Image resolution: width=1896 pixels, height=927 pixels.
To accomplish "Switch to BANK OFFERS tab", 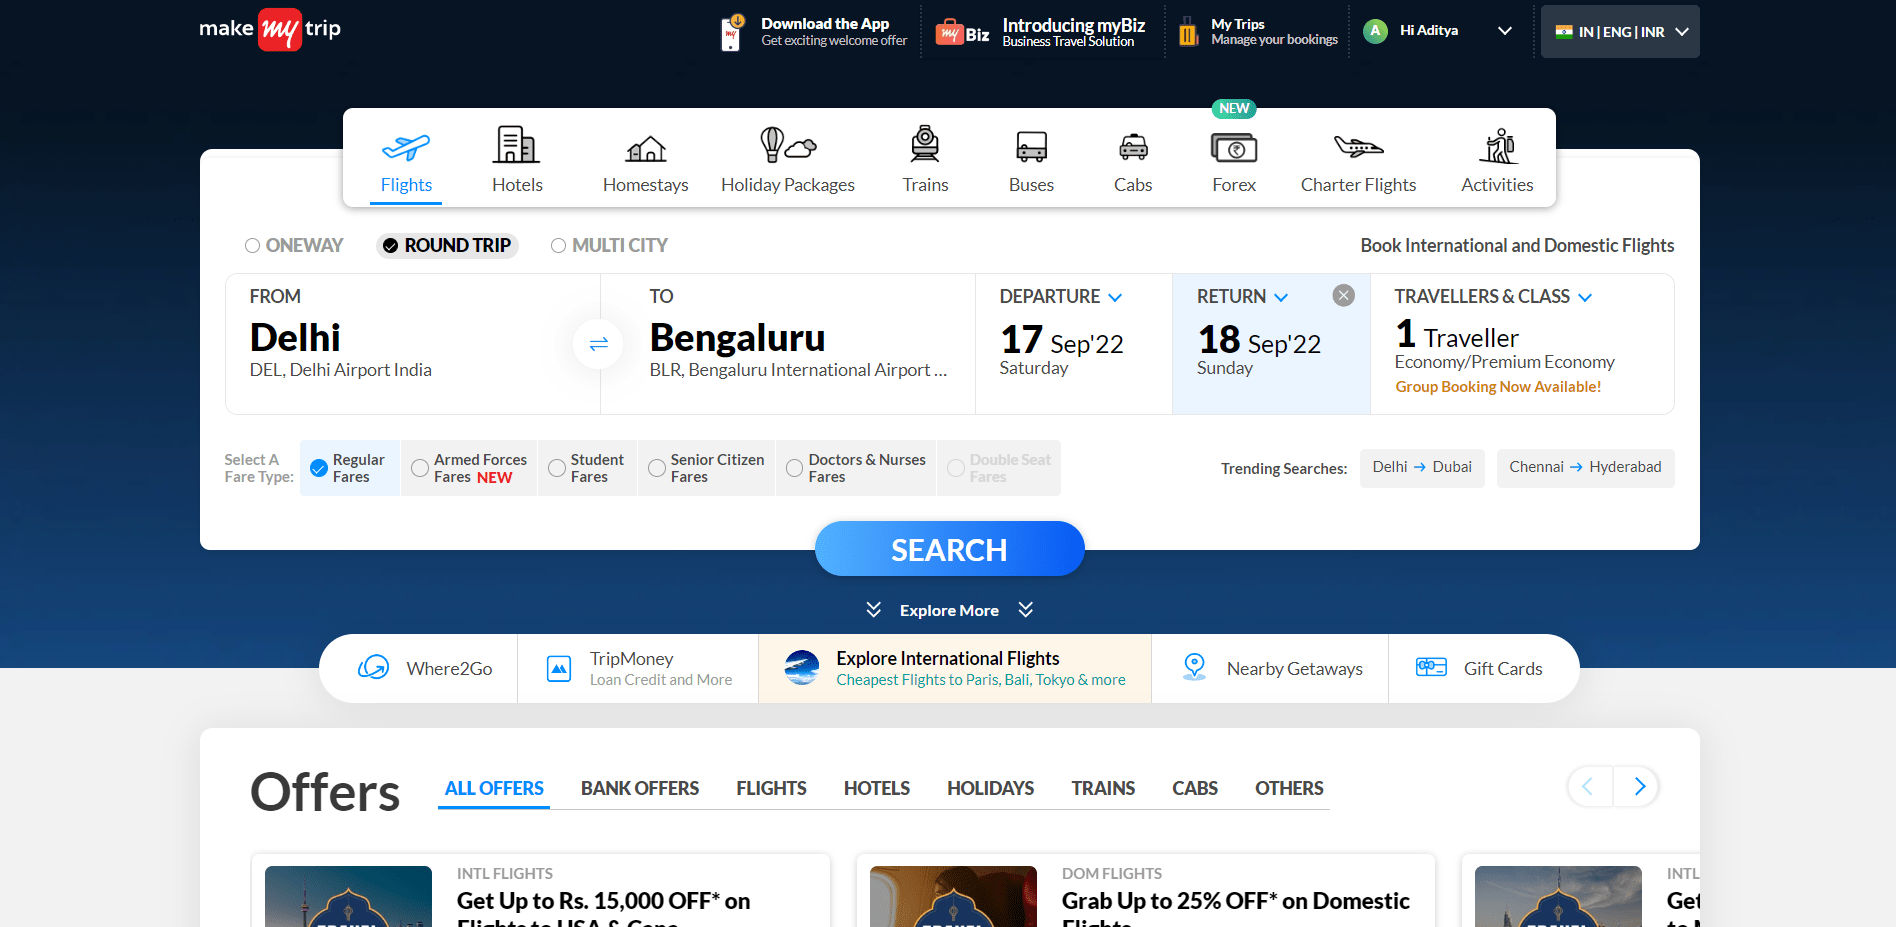I will (x=640, y=788).
